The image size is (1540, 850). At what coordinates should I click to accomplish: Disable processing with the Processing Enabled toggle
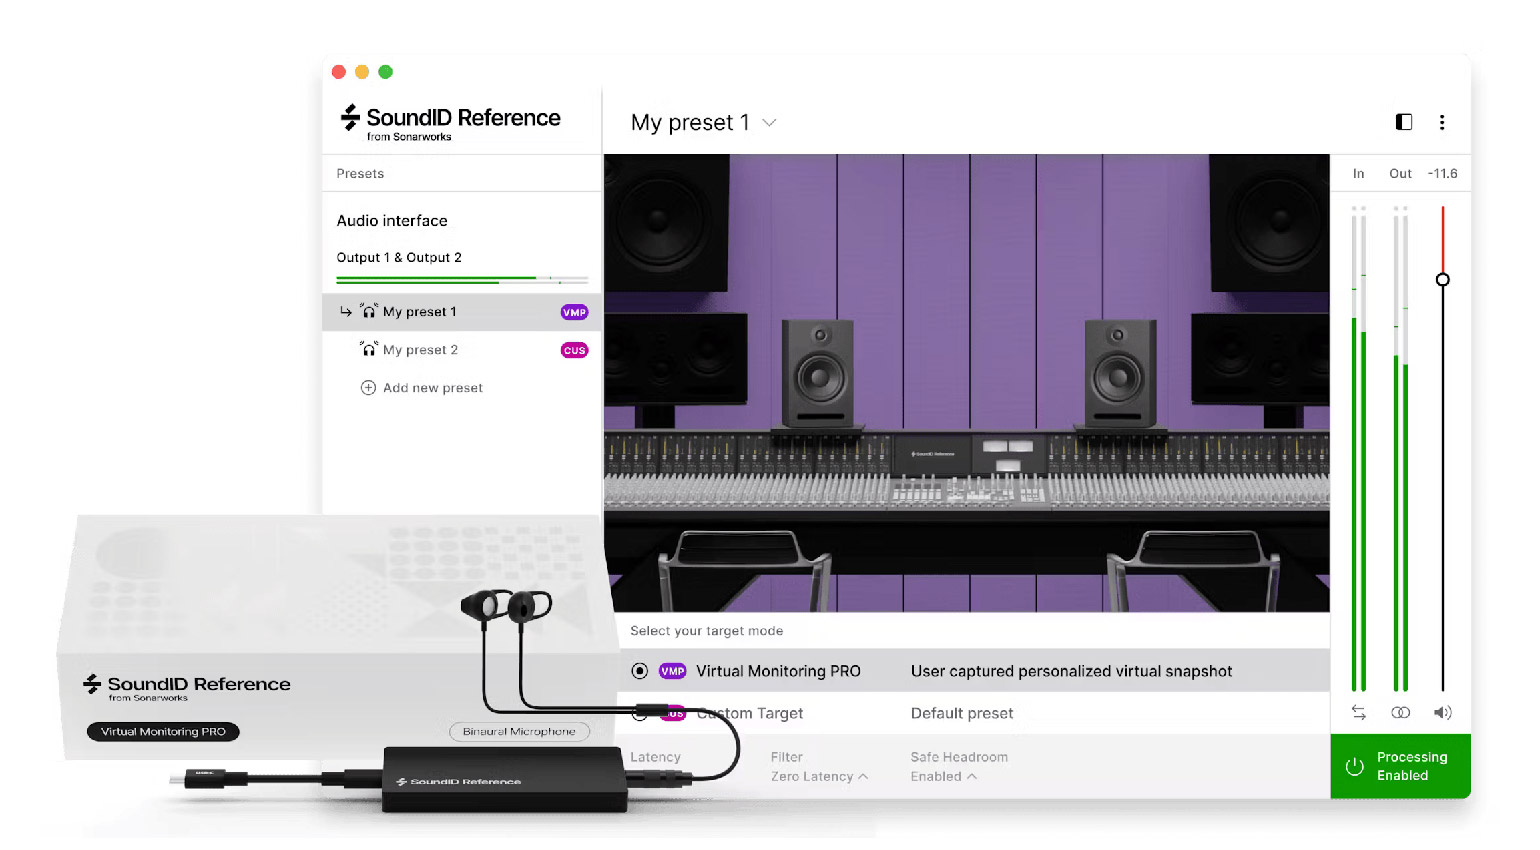1400,766
